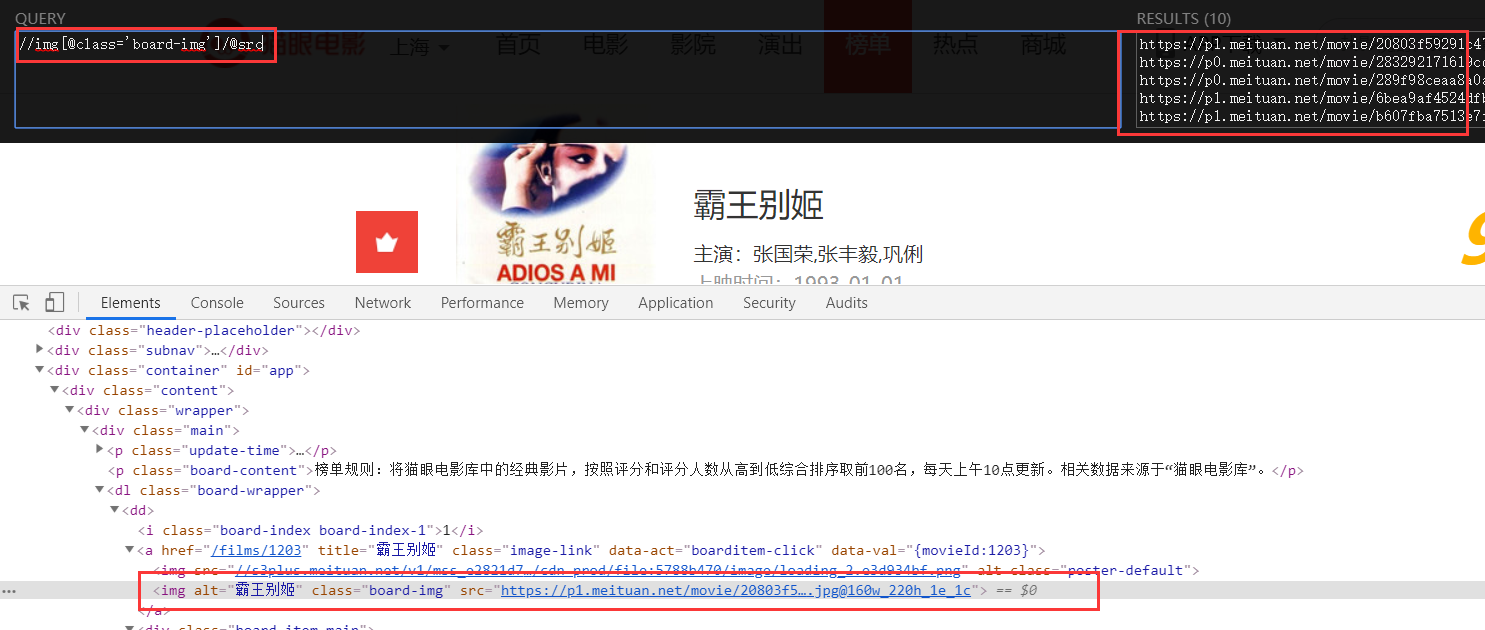
Task: Collapse the div class="container" node
Action: click(40, 370)
